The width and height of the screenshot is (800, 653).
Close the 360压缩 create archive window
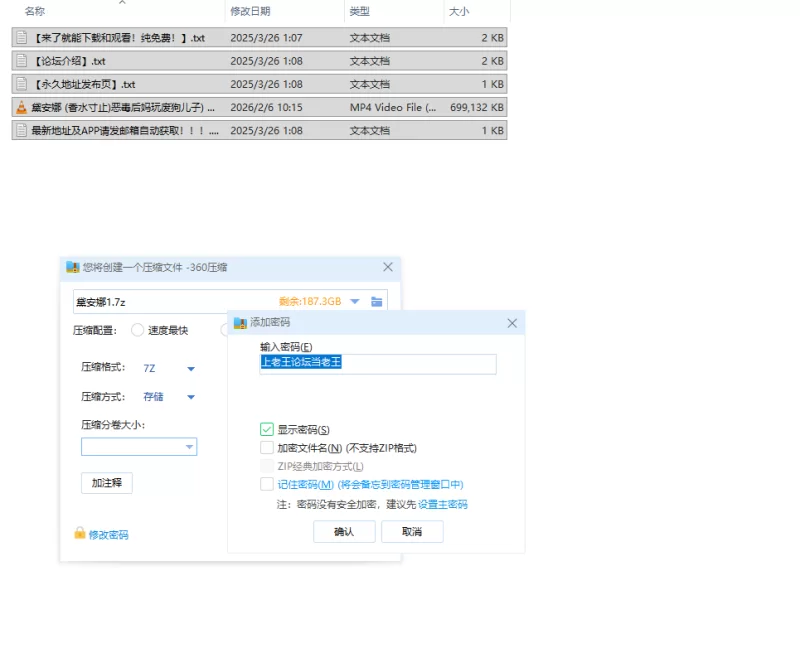click(388, 267)
